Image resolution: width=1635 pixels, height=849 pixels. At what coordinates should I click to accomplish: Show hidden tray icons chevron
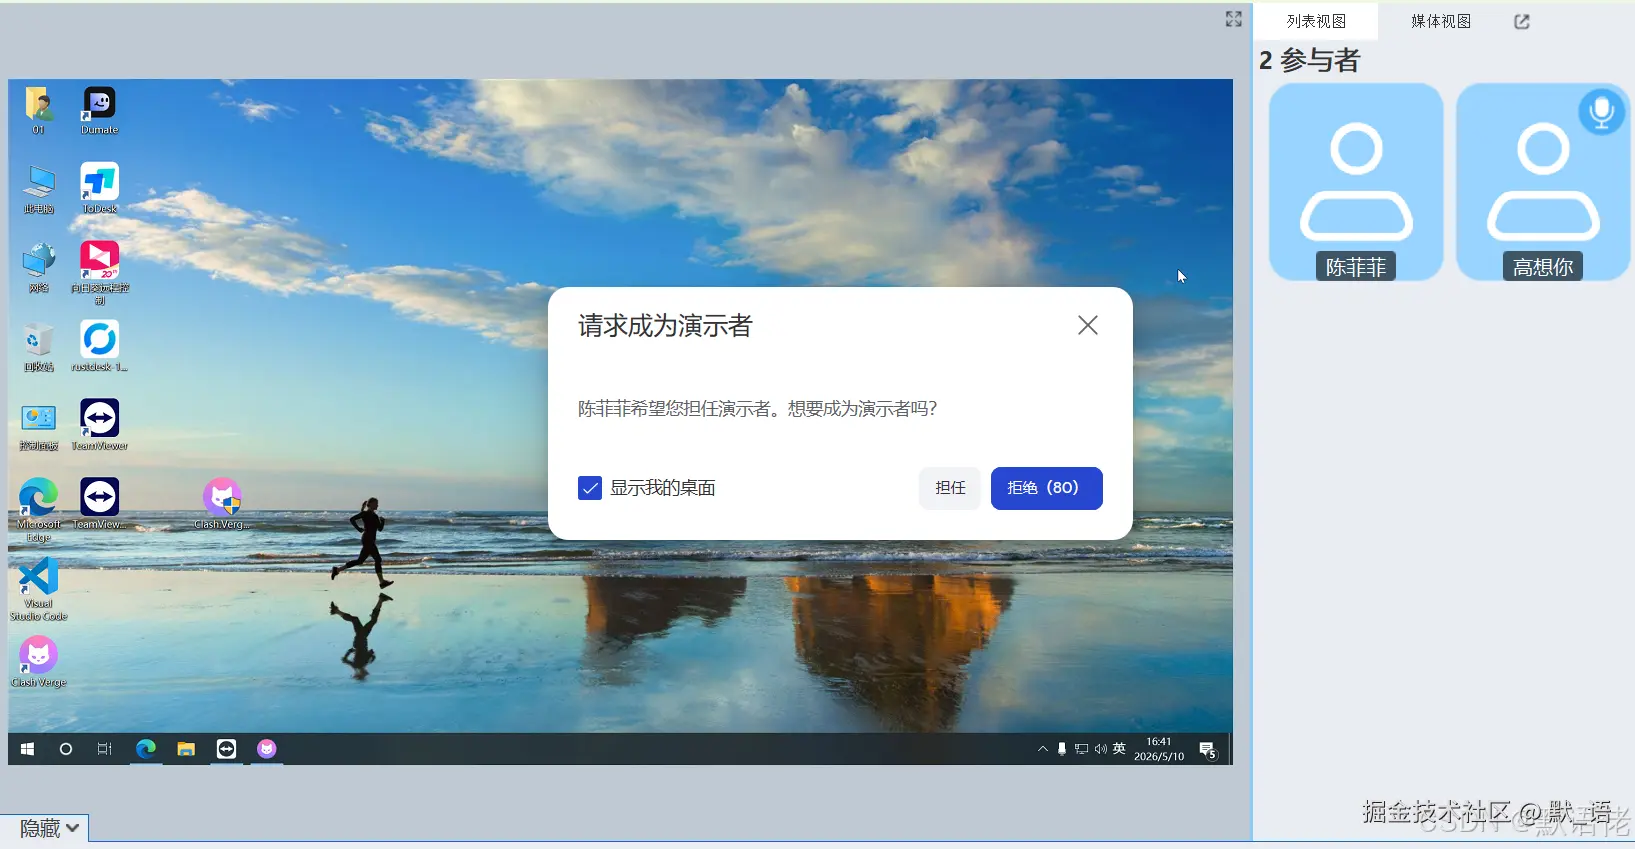[1043, 749]
